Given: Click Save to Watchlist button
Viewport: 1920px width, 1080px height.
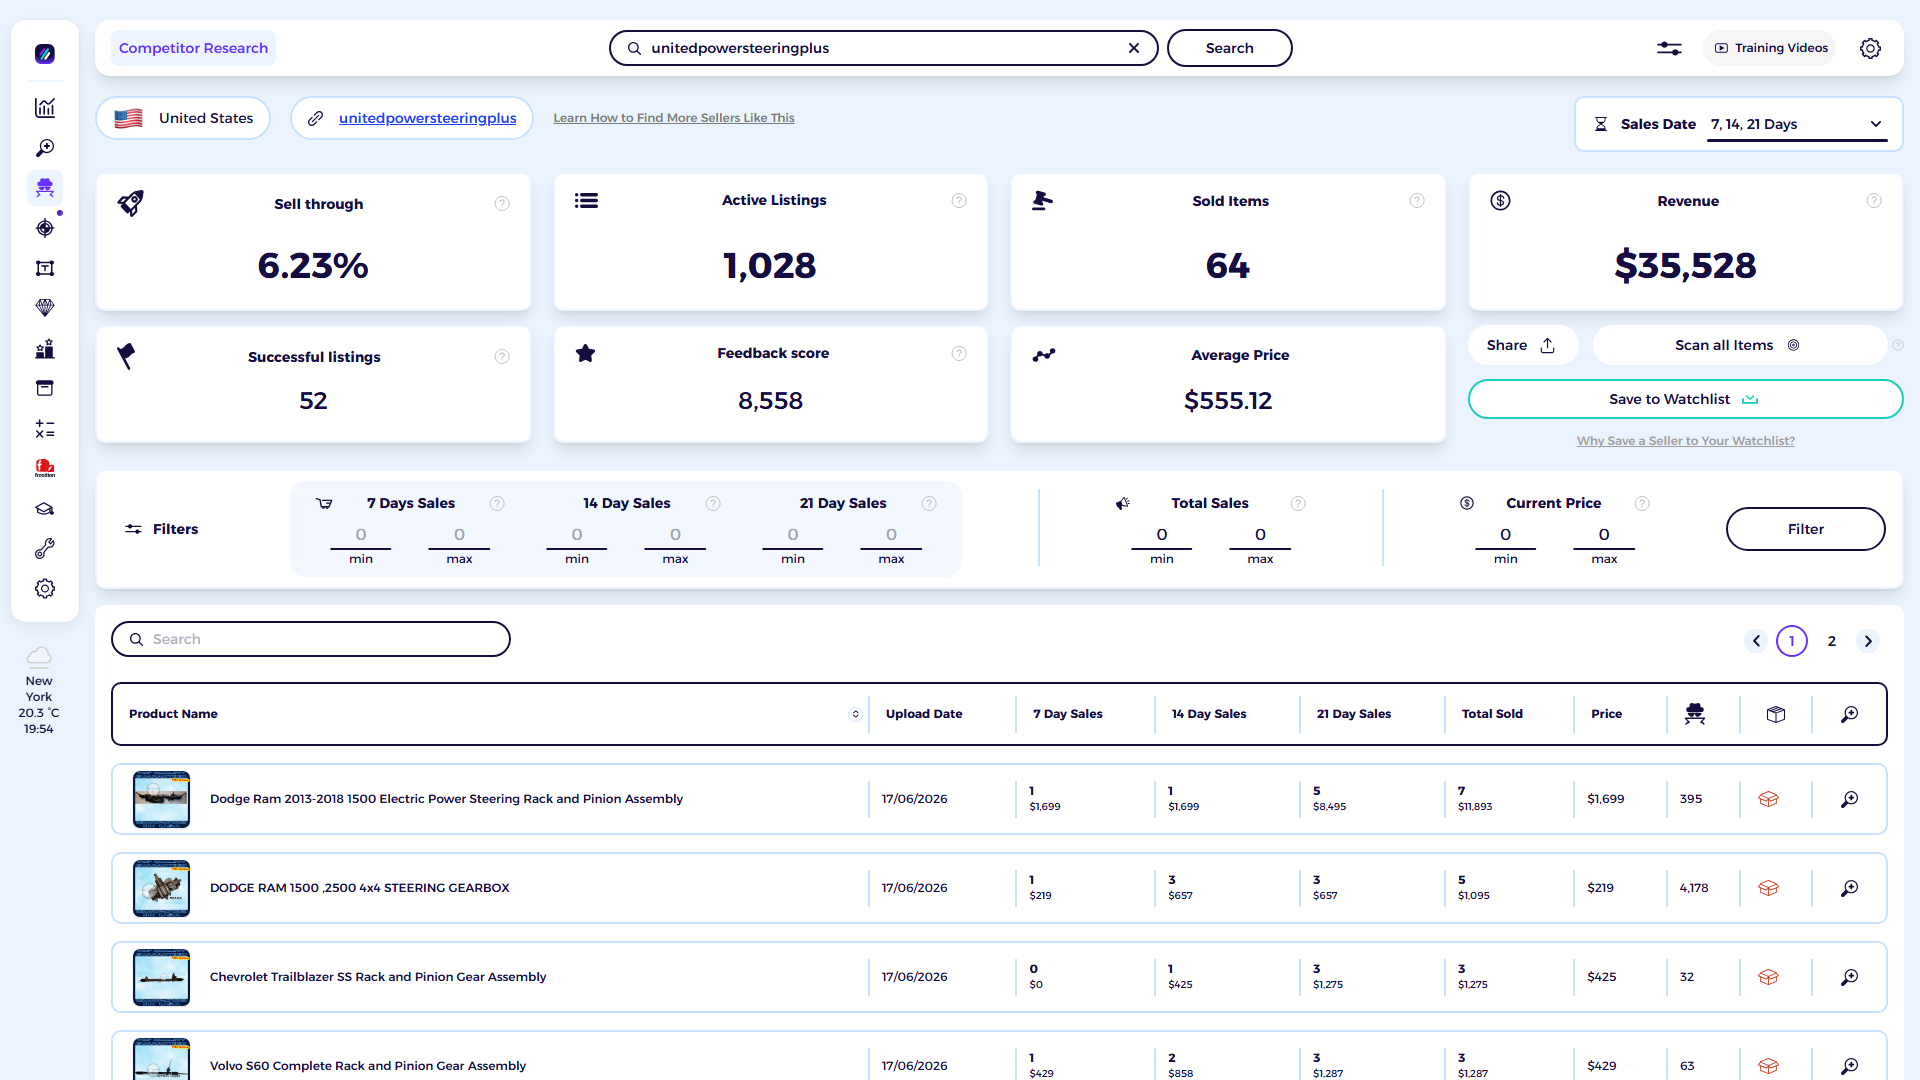Looking at the screenshot, I should 1685,399.
